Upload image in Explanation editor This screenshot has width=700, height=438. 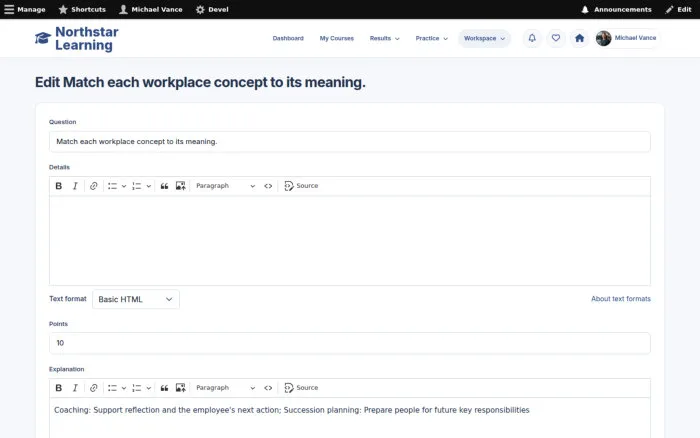(x=180, y=388)
